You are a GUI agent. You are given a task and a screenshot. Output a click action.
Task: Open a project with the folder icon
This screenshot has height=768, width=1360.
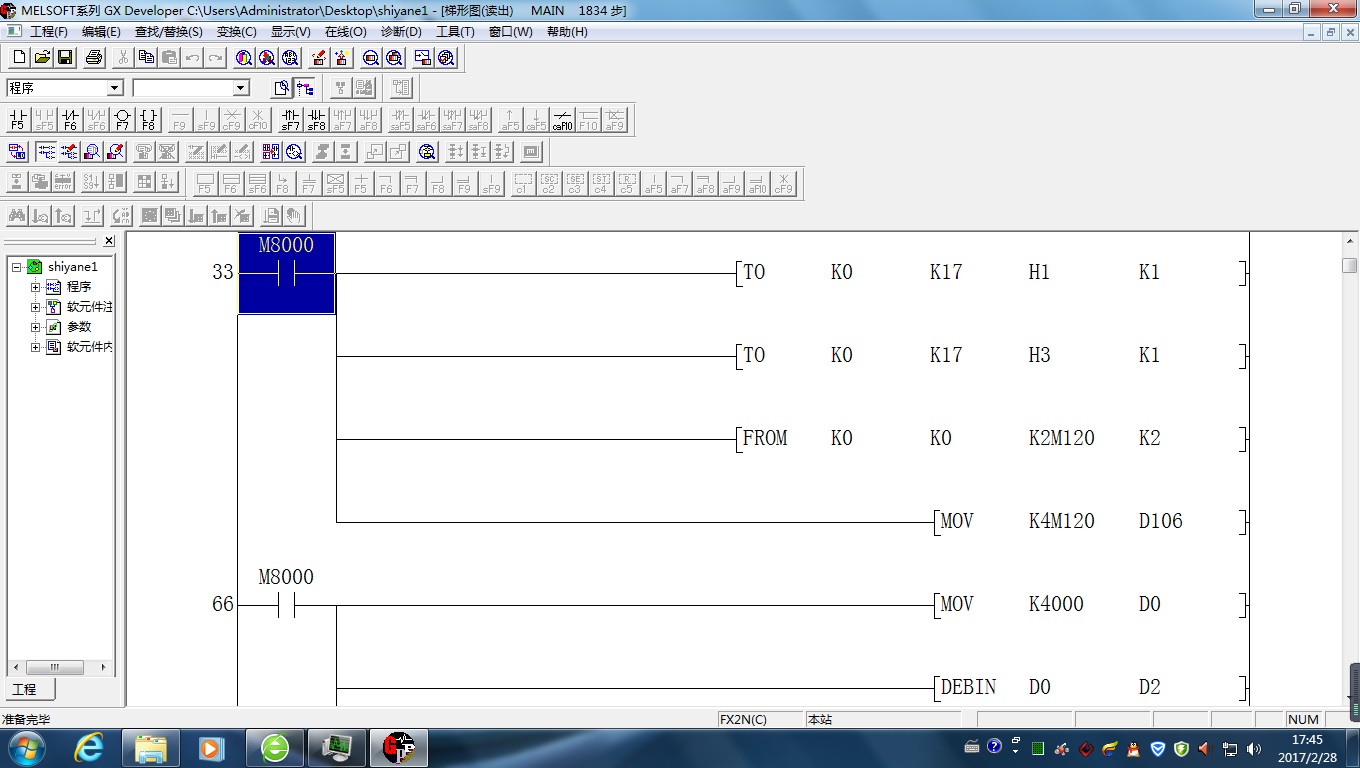(x=42, y=58)
